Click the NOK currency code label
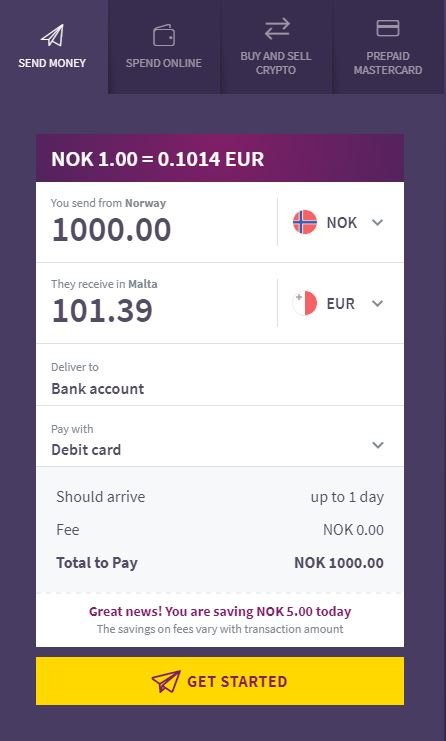This screenshot has width=446, height=741. point(342,223)
